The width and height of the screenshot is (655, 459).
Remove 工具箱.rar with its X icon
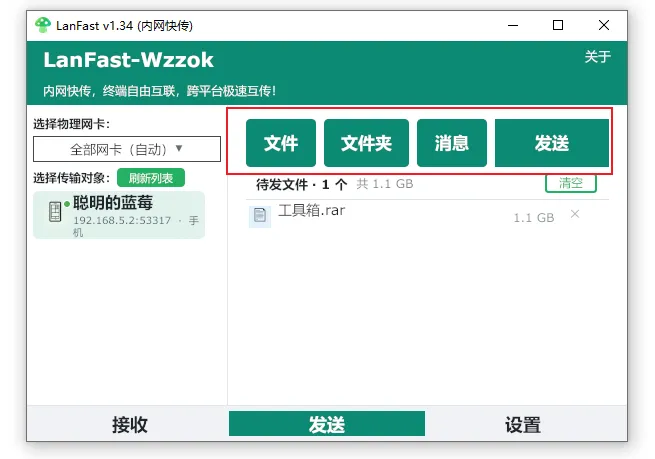coord(575,214)
